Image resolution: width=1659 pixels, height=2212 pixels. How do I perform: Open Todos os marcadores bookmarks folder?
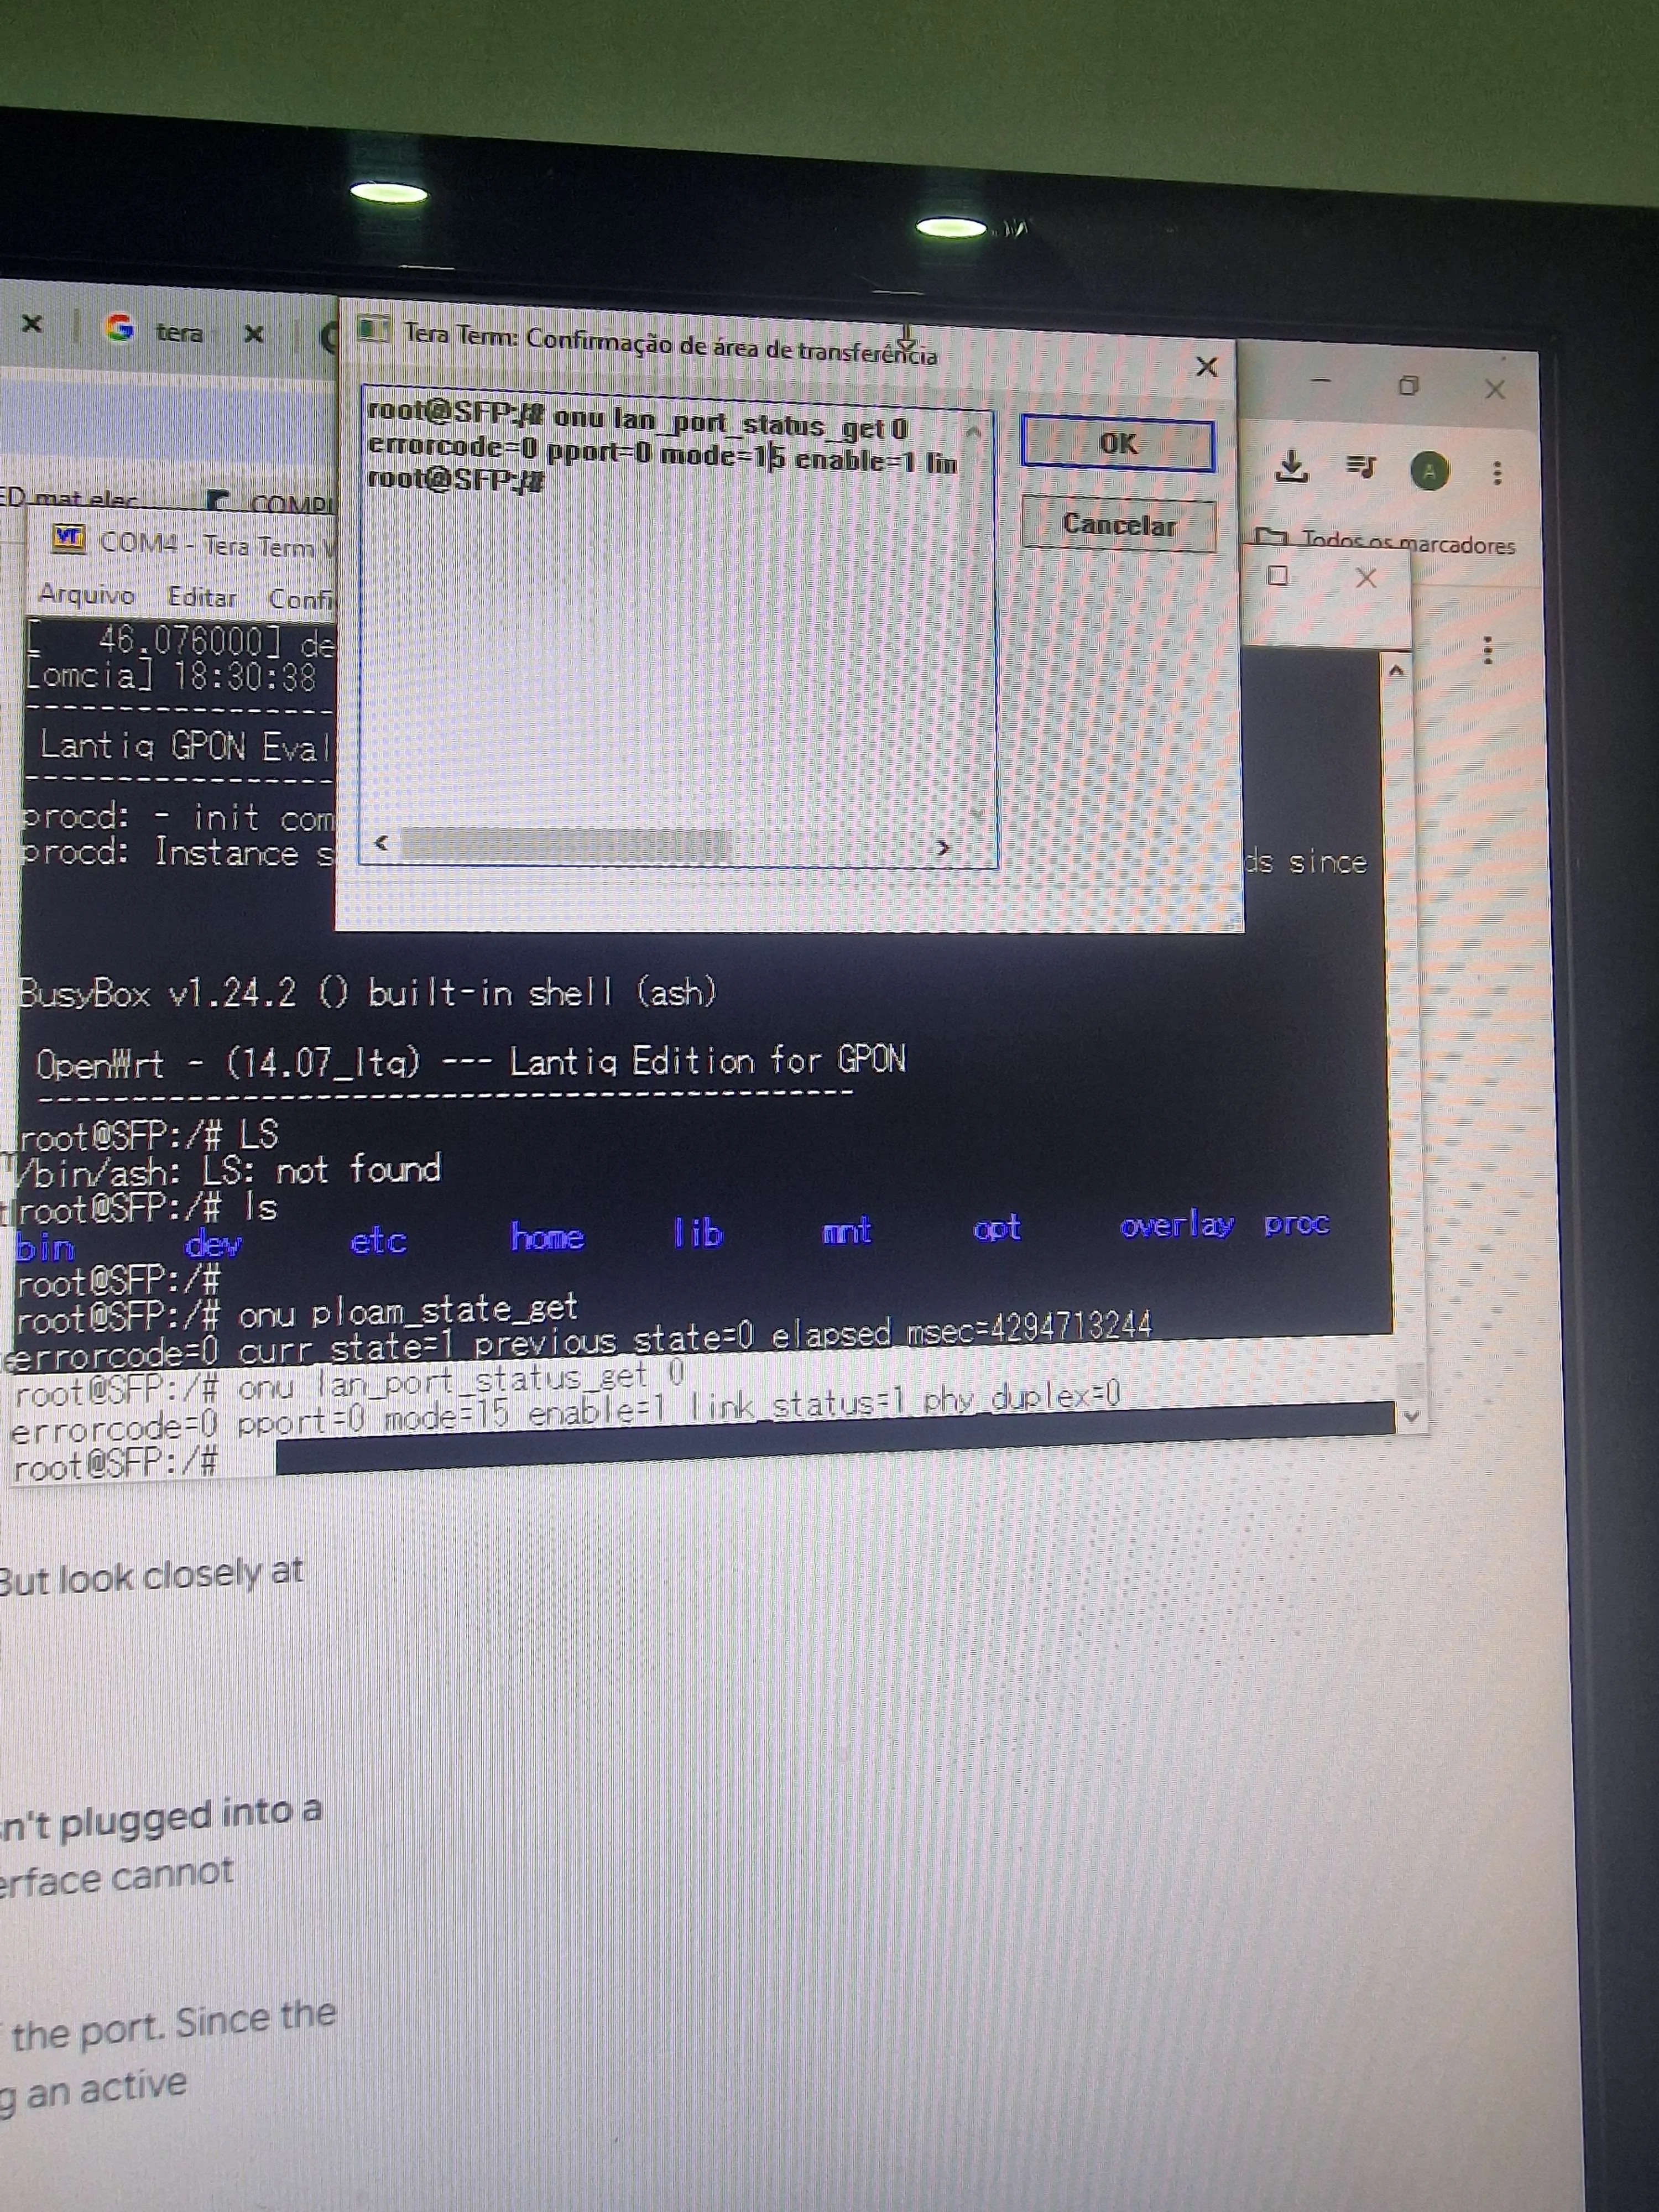(1385, 542)
